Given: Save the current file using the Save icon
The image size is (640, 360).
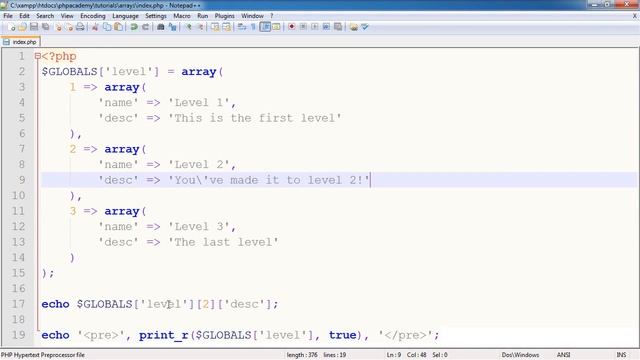Looking at the screenshot, I should (34, 27).
